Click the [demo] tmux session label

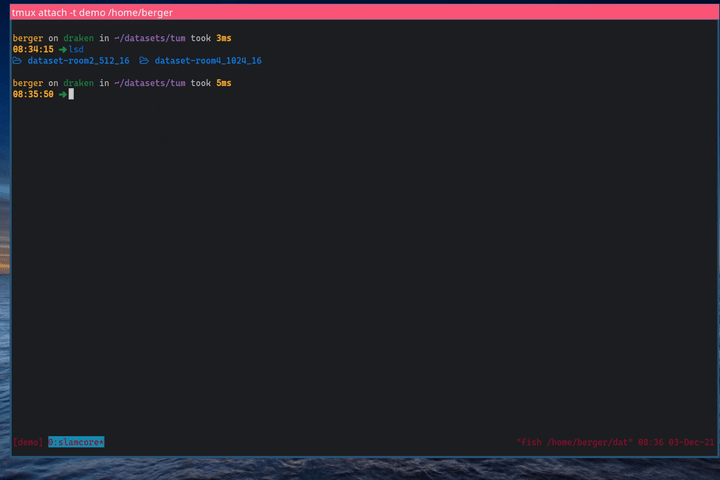(28, 442)
